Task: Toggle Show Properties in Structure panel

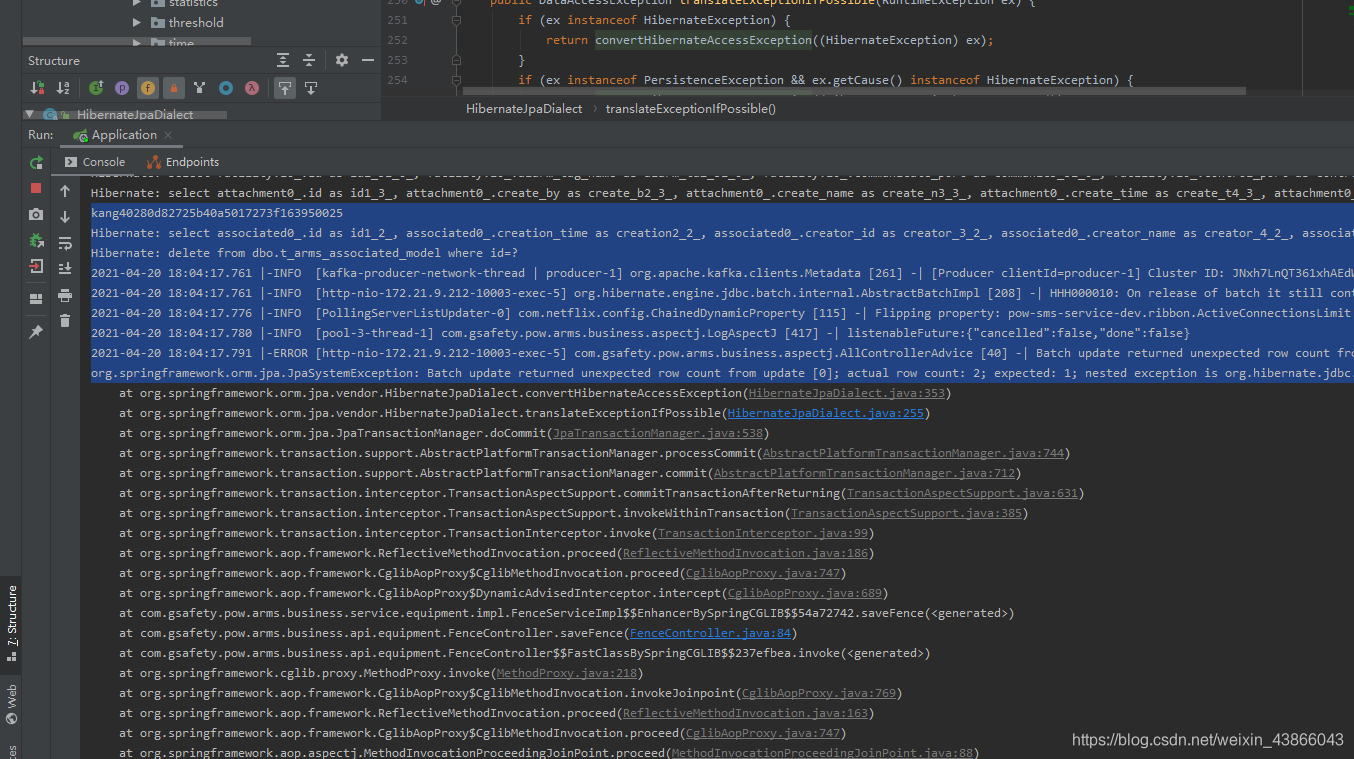Action: [122, 88]
